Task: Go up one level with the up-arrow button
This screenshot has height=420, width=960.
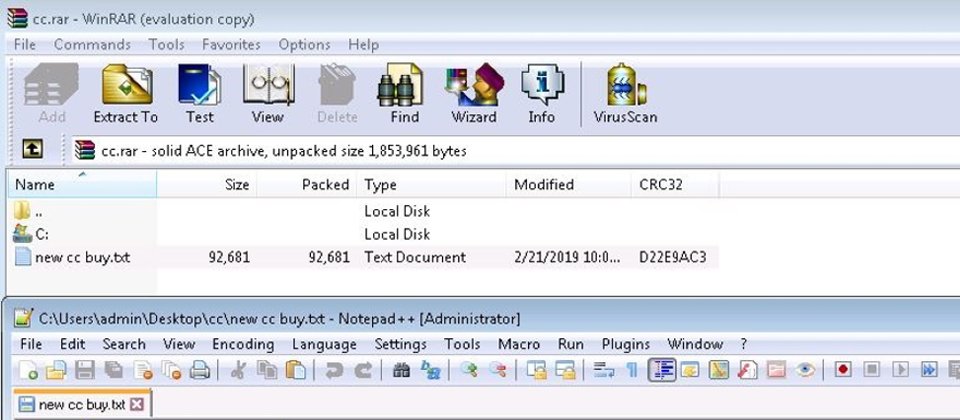Action: pyautogui.click(x=32, y=149)
